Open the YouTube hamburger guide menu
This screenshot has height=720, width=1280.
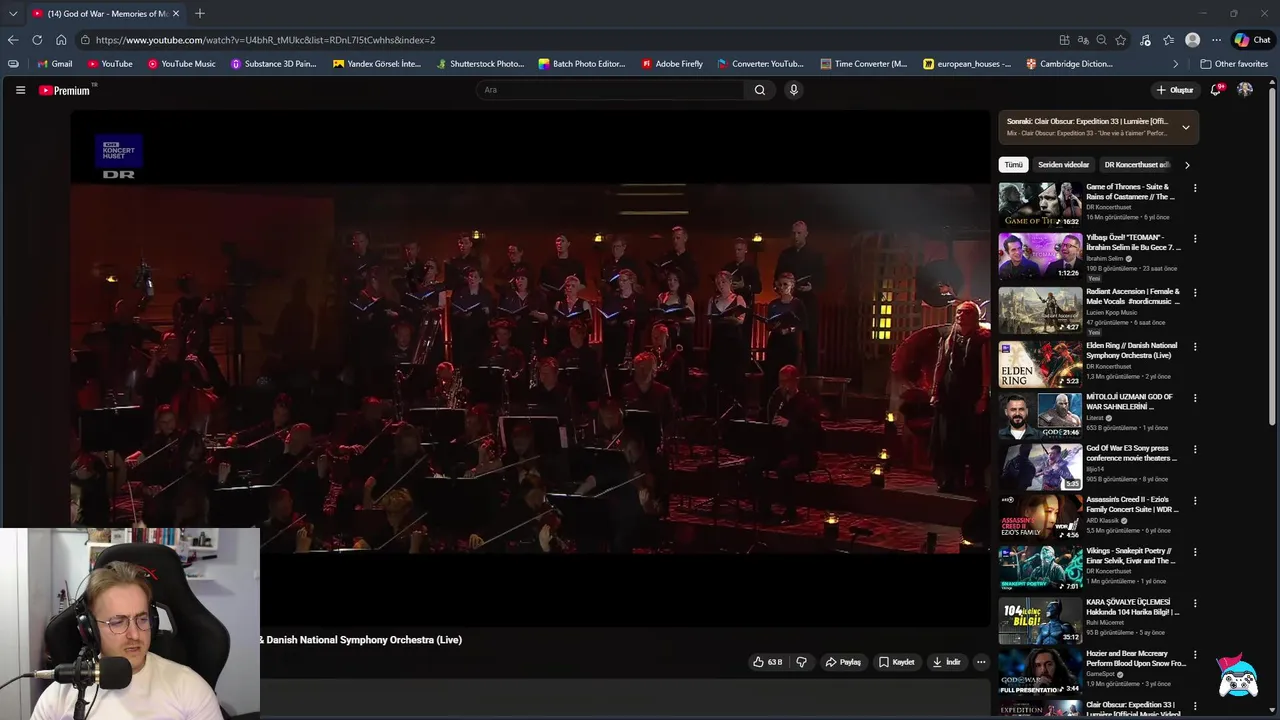coord(20,90)
